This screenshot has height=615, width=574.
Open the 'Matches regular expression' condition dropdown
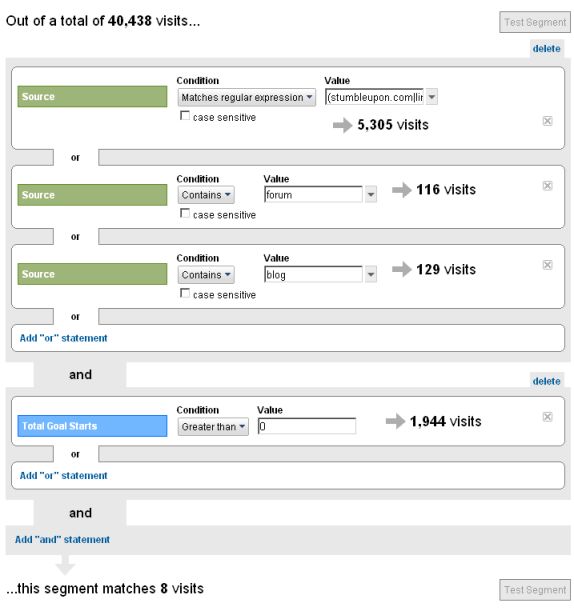(246, 97)
